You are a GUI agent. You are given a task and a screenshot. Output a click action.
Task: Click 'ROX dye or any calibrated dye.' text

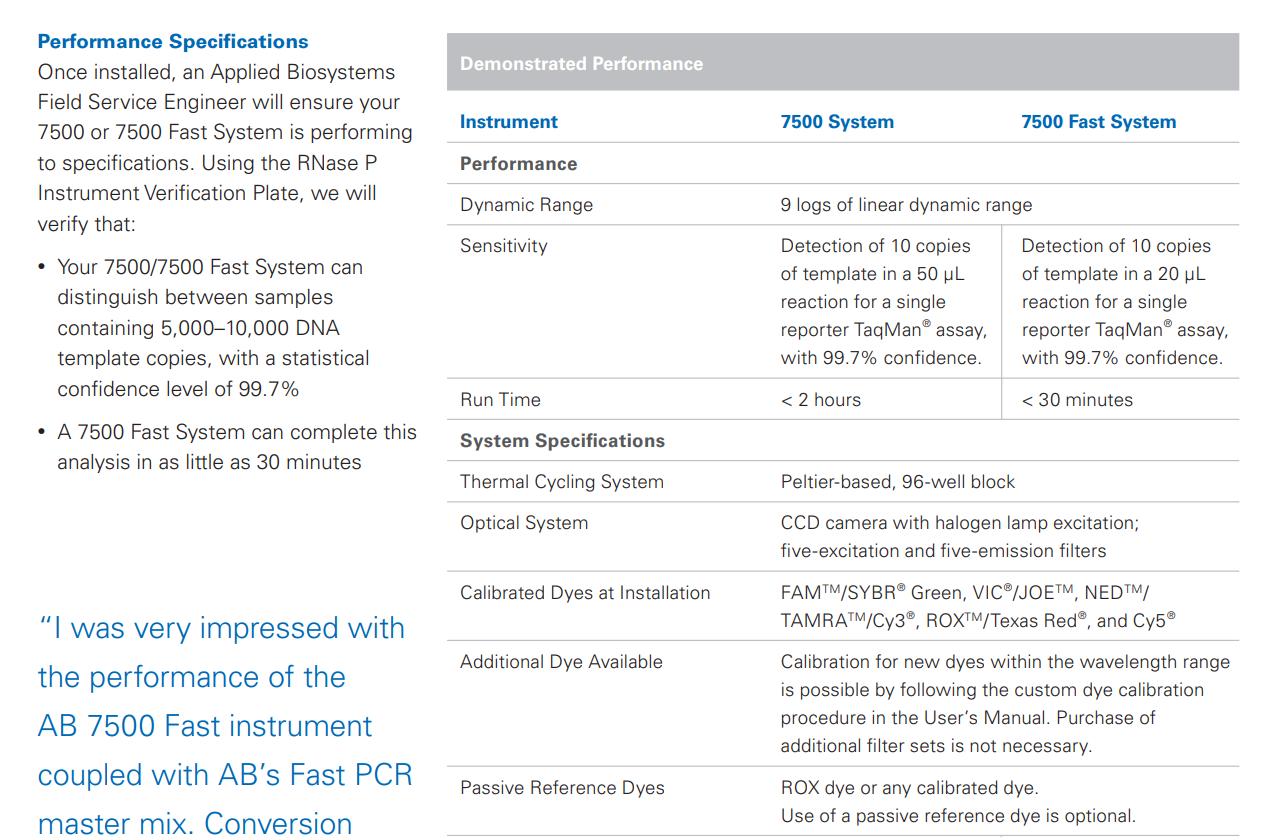[909, 788]
